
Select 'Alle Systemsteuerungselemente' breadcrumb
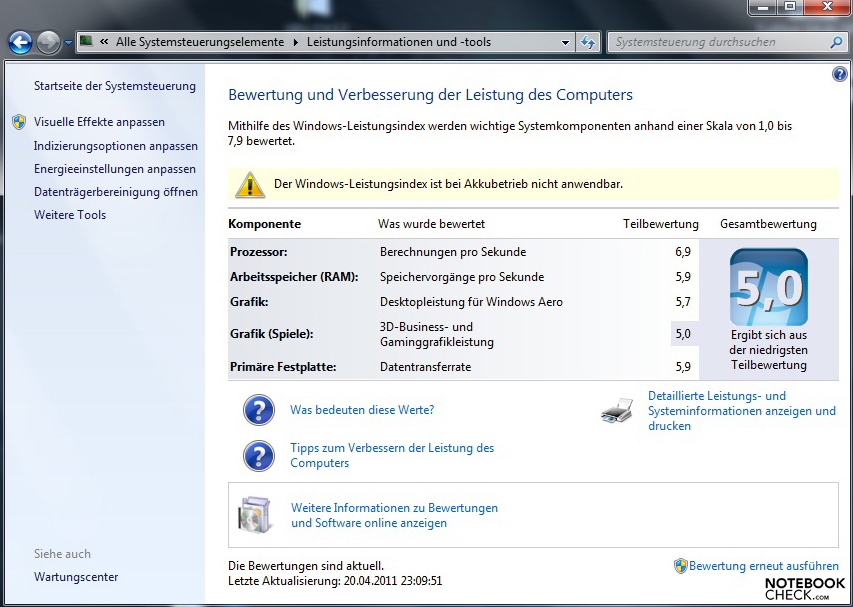tap(199, 42)
